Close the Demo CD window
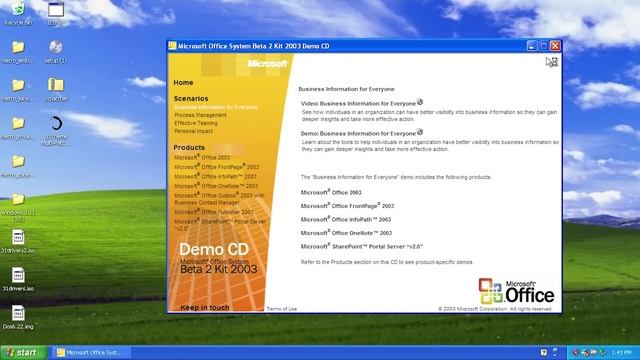The height and width of the screenshot is (360, 640). click(555, 46)
